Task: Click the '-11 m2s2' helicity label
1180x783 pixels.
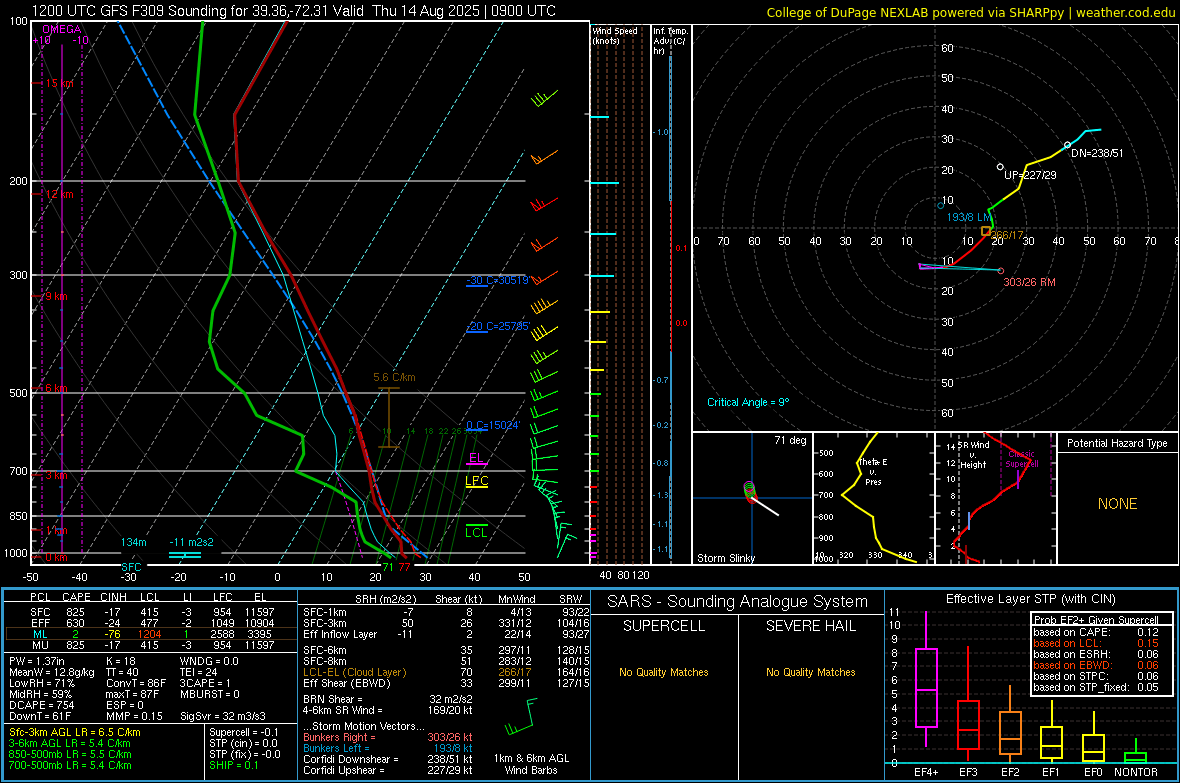Action: click(x=191, y=542)
